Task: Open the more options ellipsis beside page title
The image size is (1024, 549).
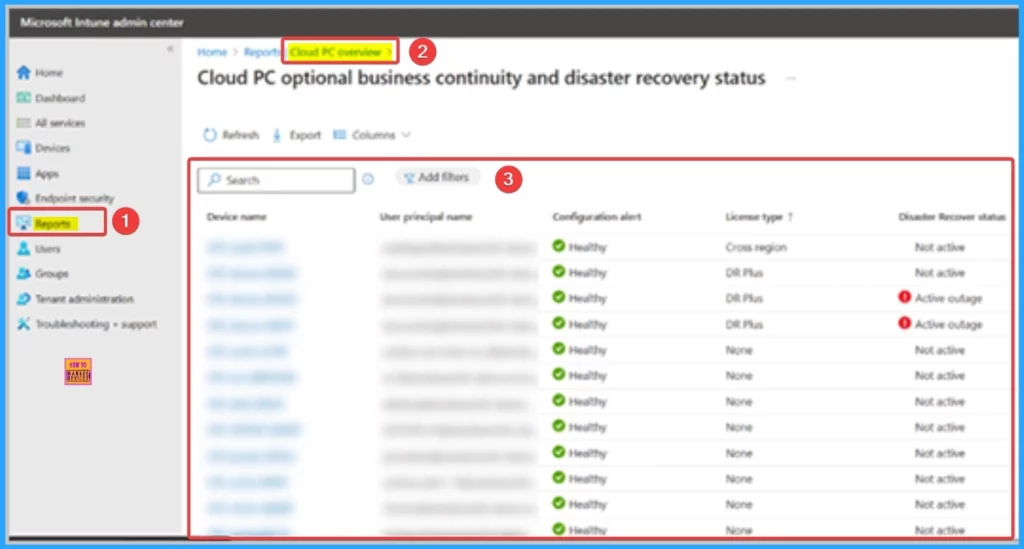Action: 791,78
